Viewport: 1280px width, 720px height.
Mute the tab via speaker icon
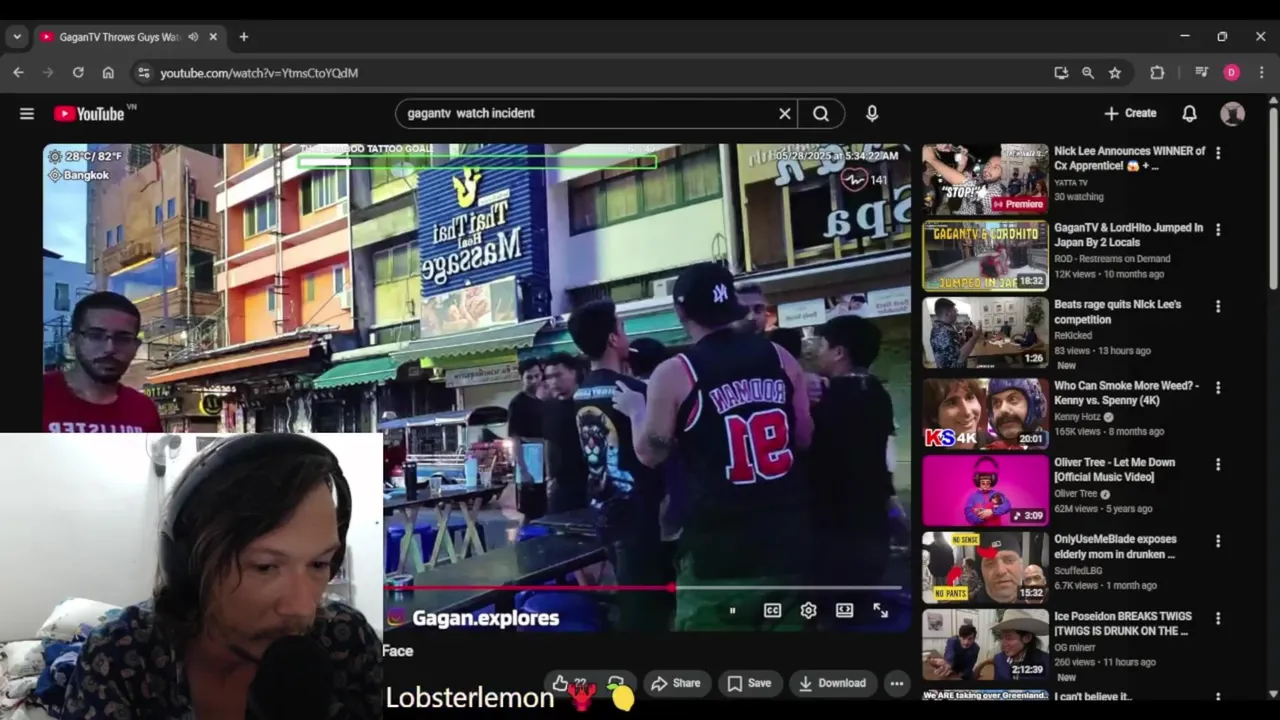[192, 37]
